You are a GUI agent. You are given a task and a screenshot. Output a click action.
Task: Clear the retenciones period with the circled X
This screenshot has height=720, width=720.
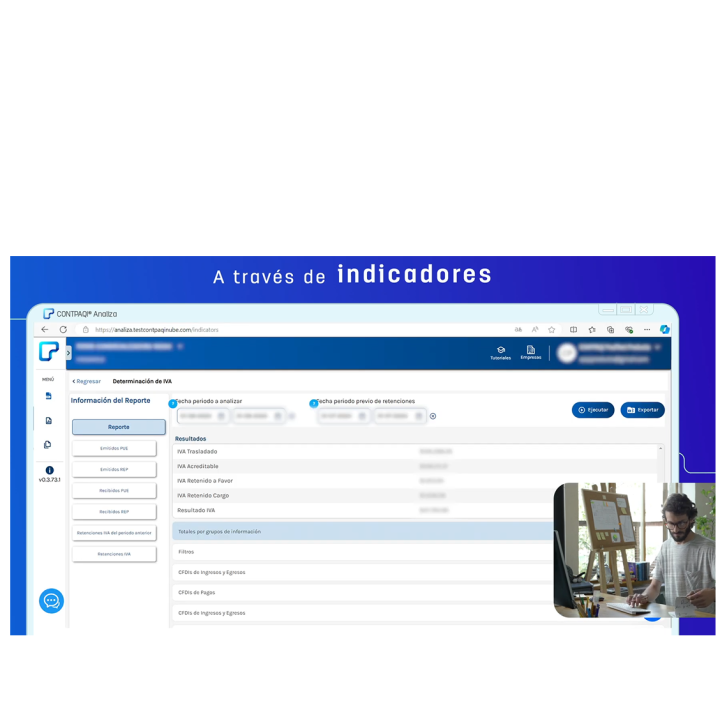[x=433, y=416]
